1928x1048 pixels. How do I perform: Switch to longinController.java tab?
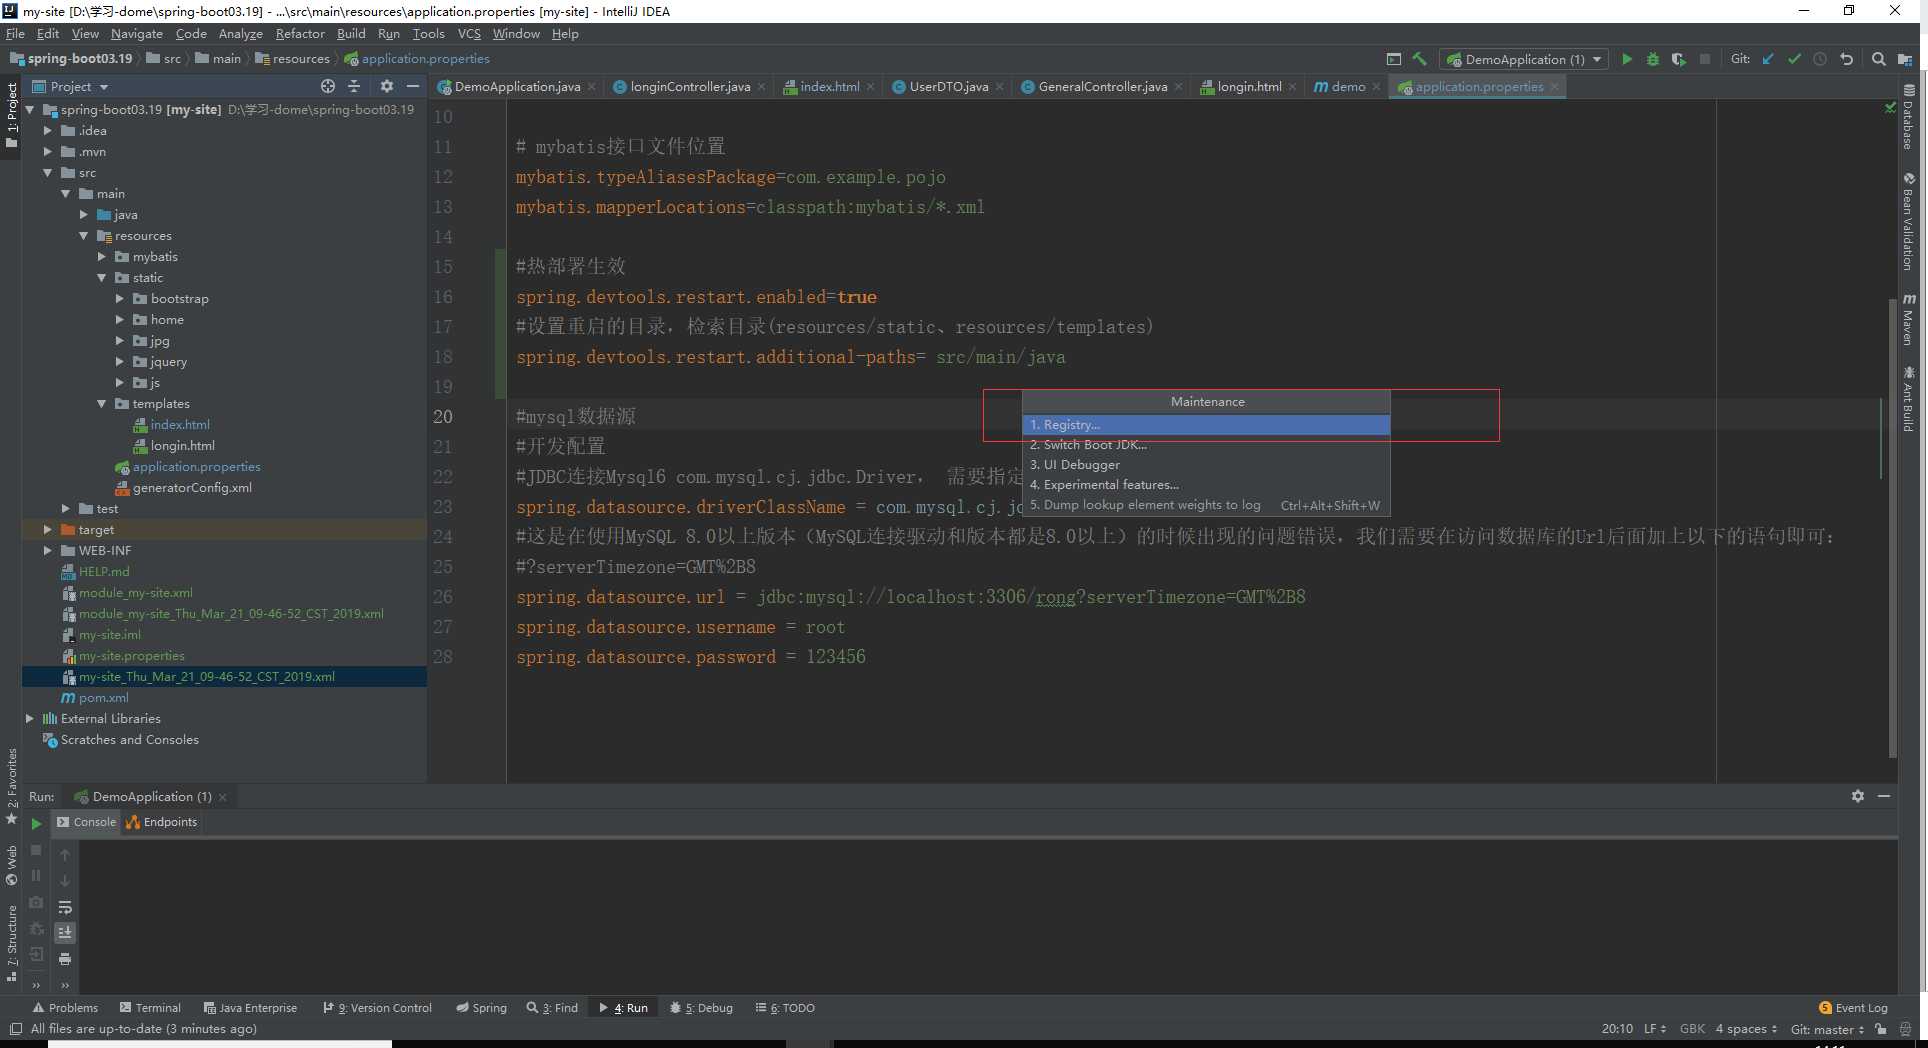tap(690, 87)
